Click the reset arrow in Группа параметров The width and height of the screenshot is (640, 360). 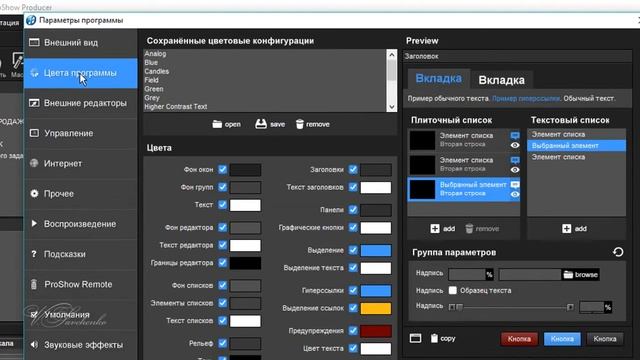click(x=618, y=252)
